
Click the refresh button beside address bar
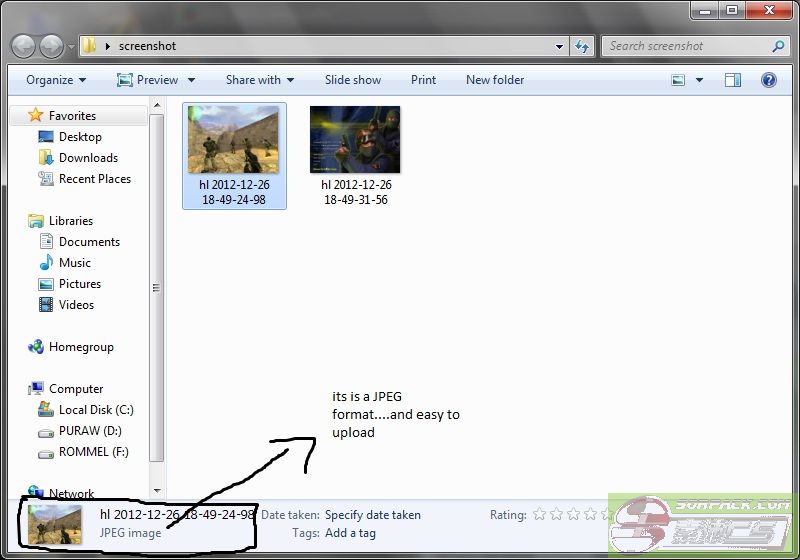pos(582,46)
